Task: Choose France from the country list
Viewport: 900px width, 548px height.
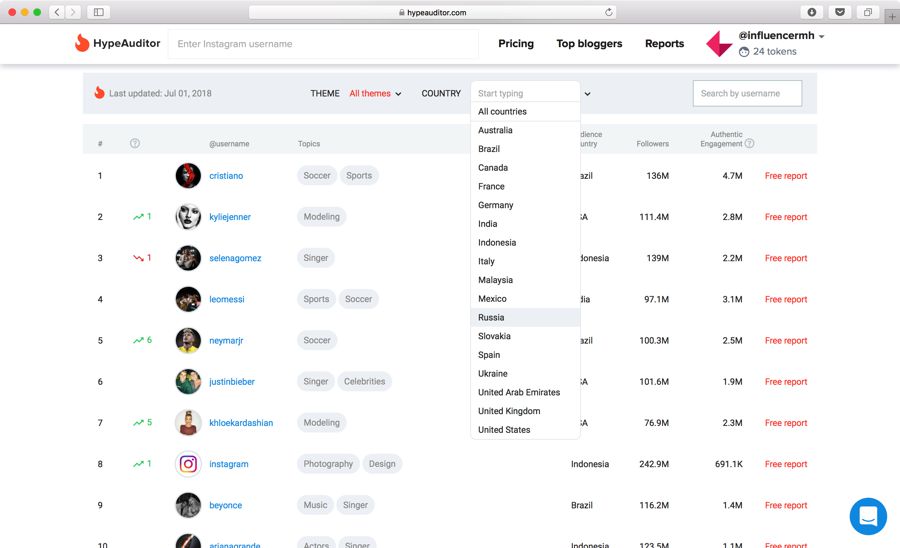Action: (x=525, y=186)
